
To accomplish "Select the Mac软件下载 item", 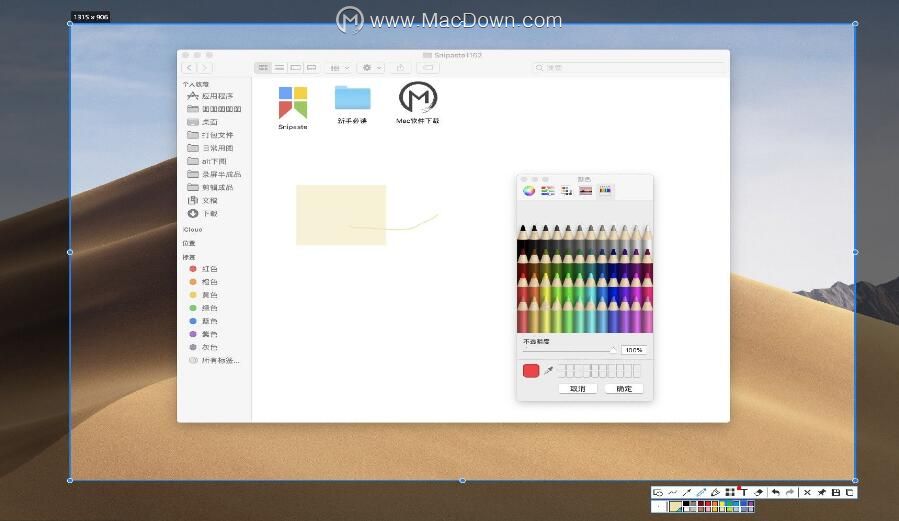I will 417,103.
